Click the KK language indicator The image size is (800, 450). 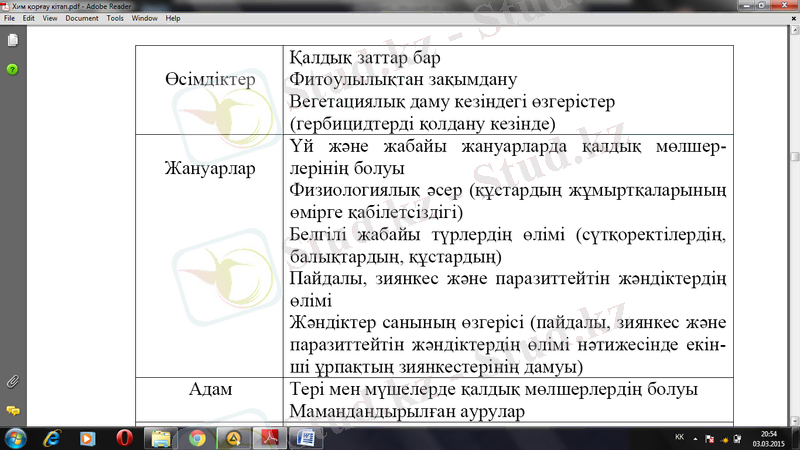pyautogui.click(x=680, y=437)
